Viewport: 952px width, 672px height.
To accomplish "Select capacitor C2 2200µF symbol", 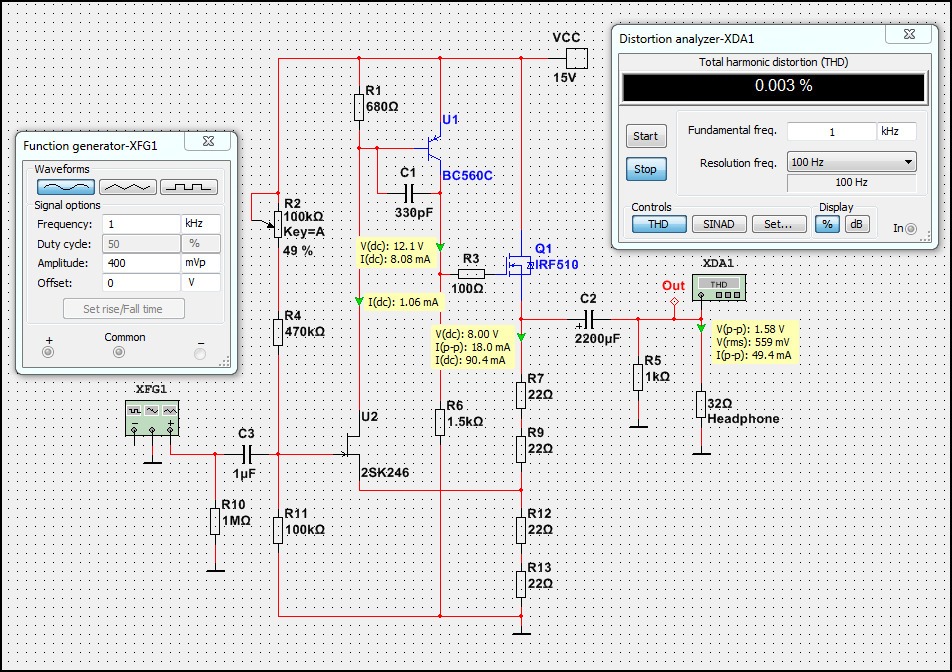I will coord(588,319).
